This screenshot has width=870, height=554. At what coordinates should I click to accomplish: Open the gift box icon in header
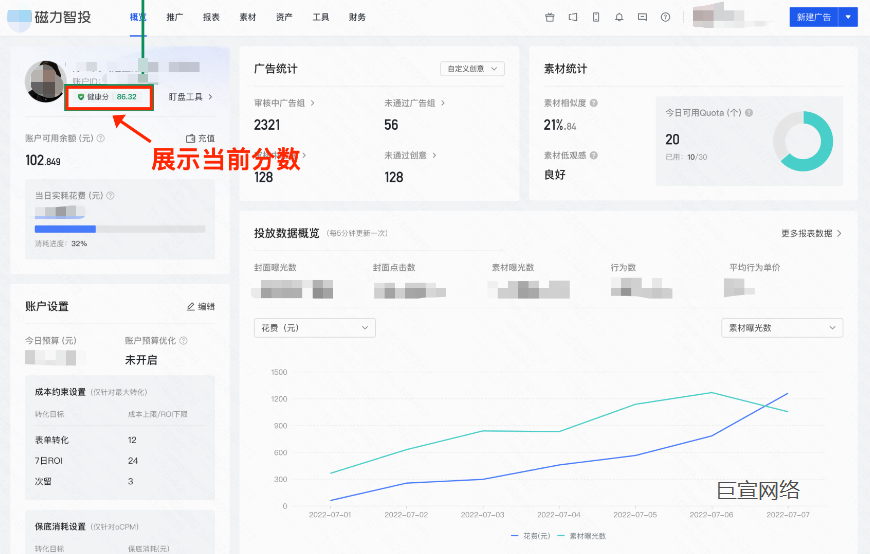[550, 17]
